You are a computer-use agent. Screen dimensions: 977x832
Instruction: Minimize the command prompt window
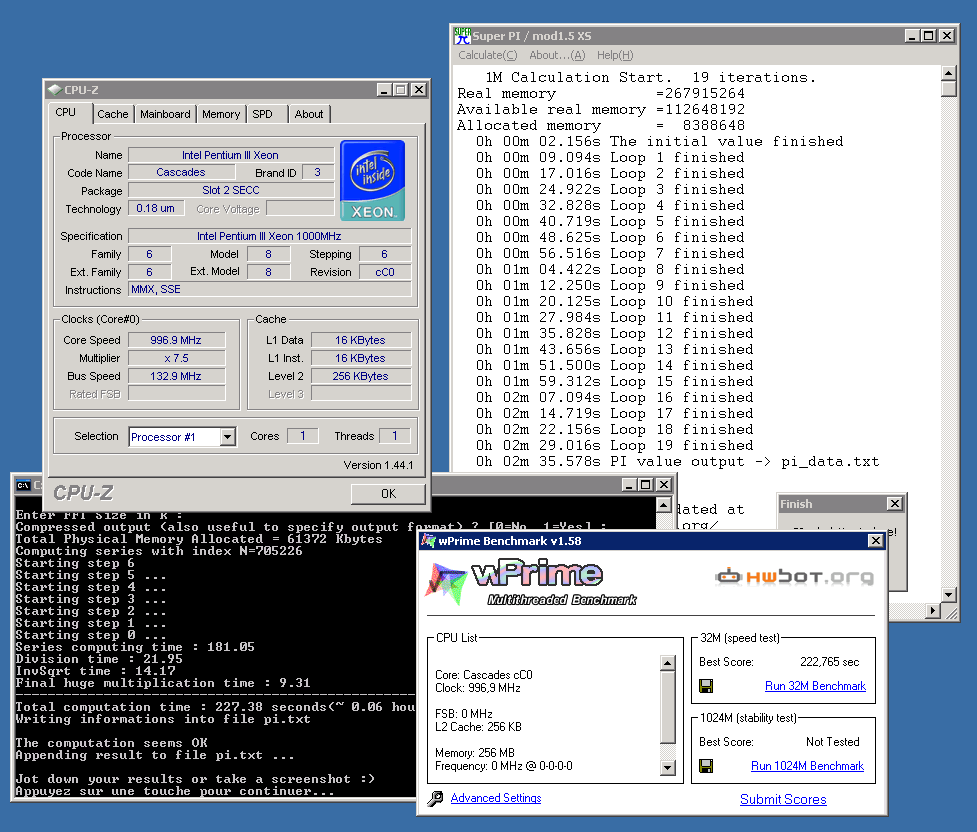tap(629, 484)
